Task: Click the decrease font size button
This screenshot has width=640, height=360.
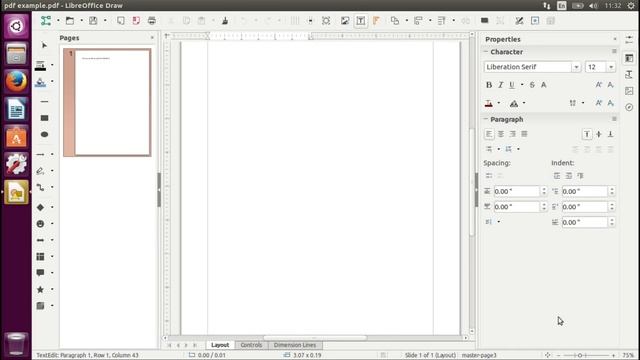Action: (x=611, y=85)
